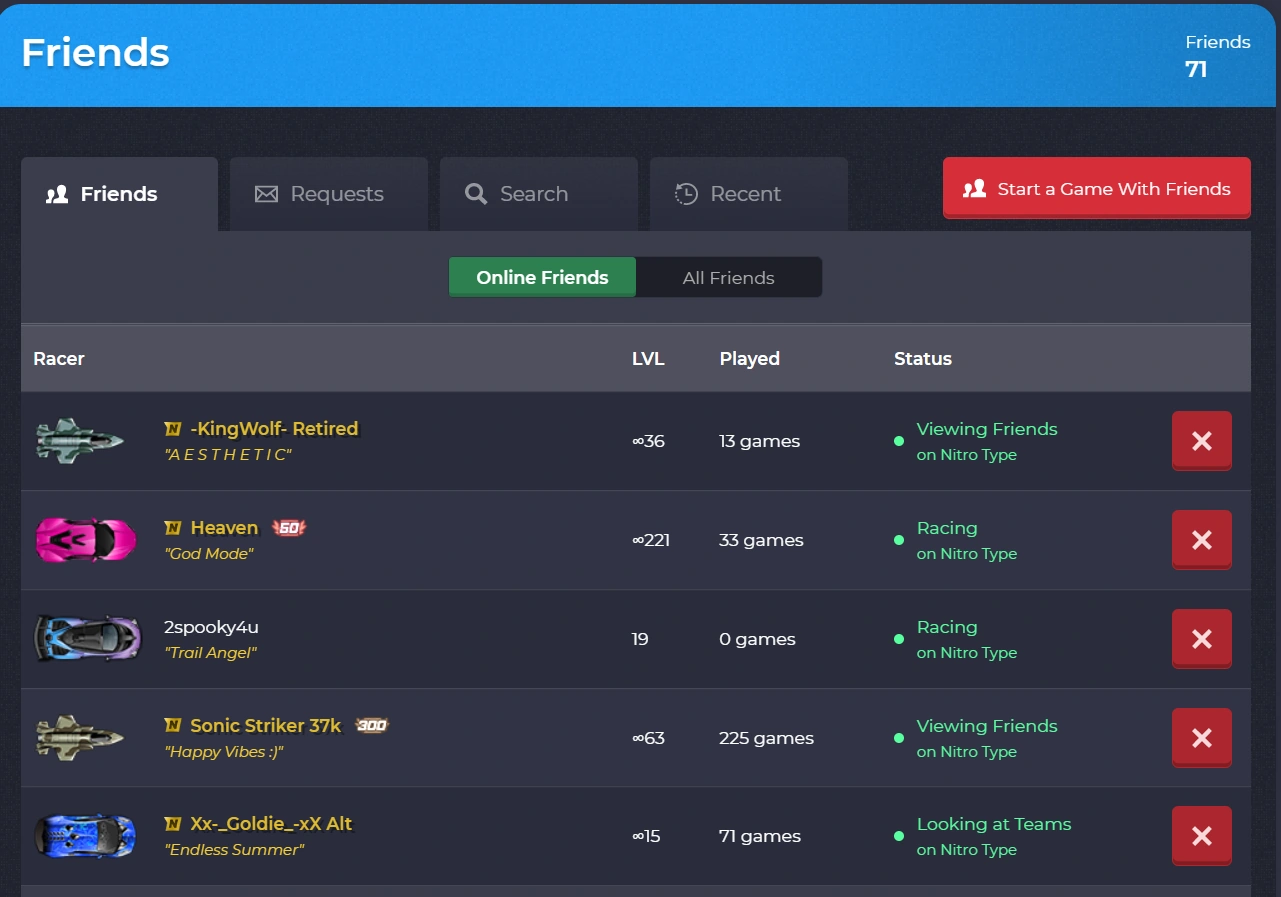Remove Xx-_Goldie_-xX Alt with red X
The width and height of the screenshot is (1281, 897).
click(x=1201, y=836)
